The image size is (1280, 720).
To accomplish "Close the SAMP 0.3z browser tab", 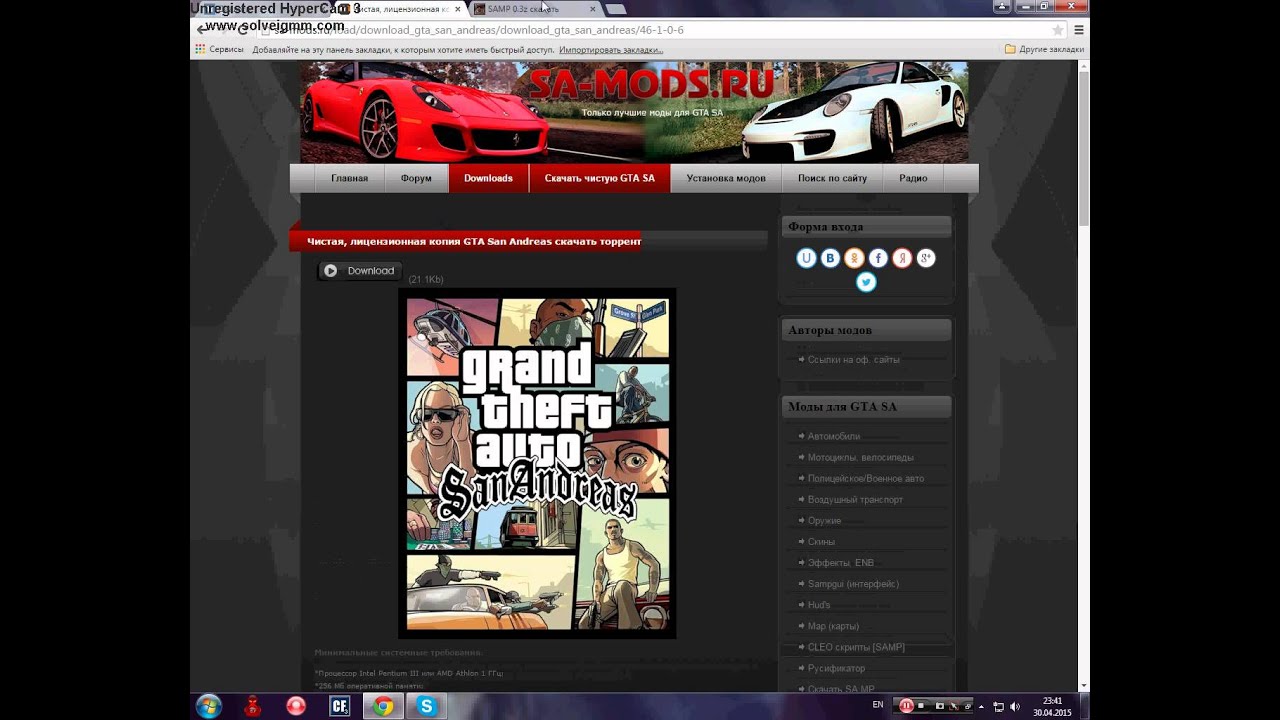I will (x=593, y=9).
